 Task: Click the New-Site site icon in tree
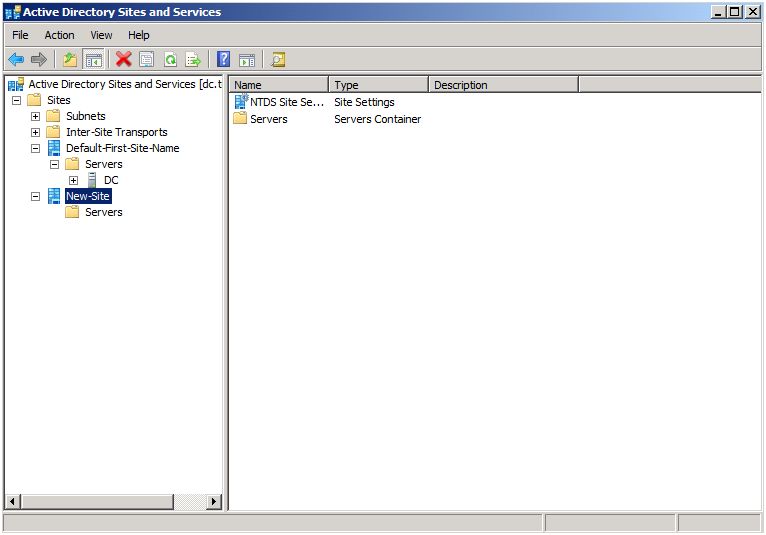[x=54, y=196]
